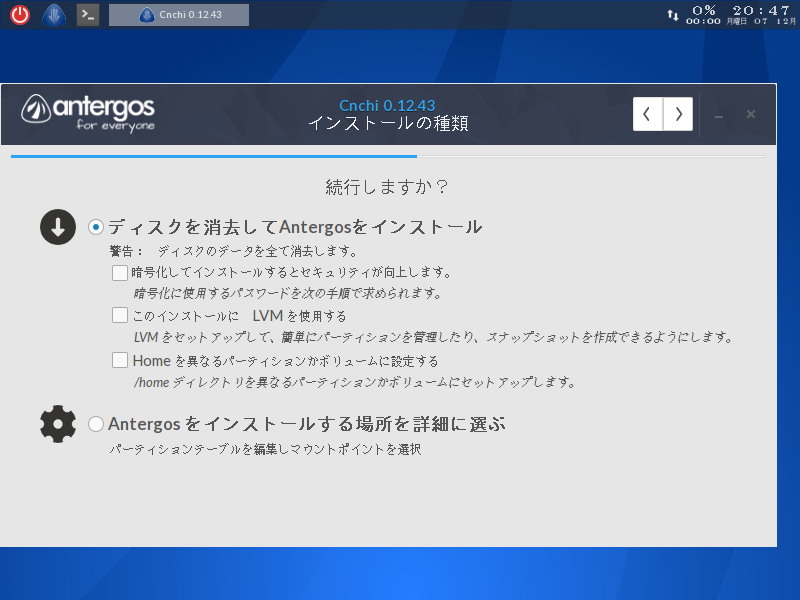Image resolution: width=800 pixels, height=600 pixels.
Task: Minimize the Cnchi installer window
Action: point(718,116)
